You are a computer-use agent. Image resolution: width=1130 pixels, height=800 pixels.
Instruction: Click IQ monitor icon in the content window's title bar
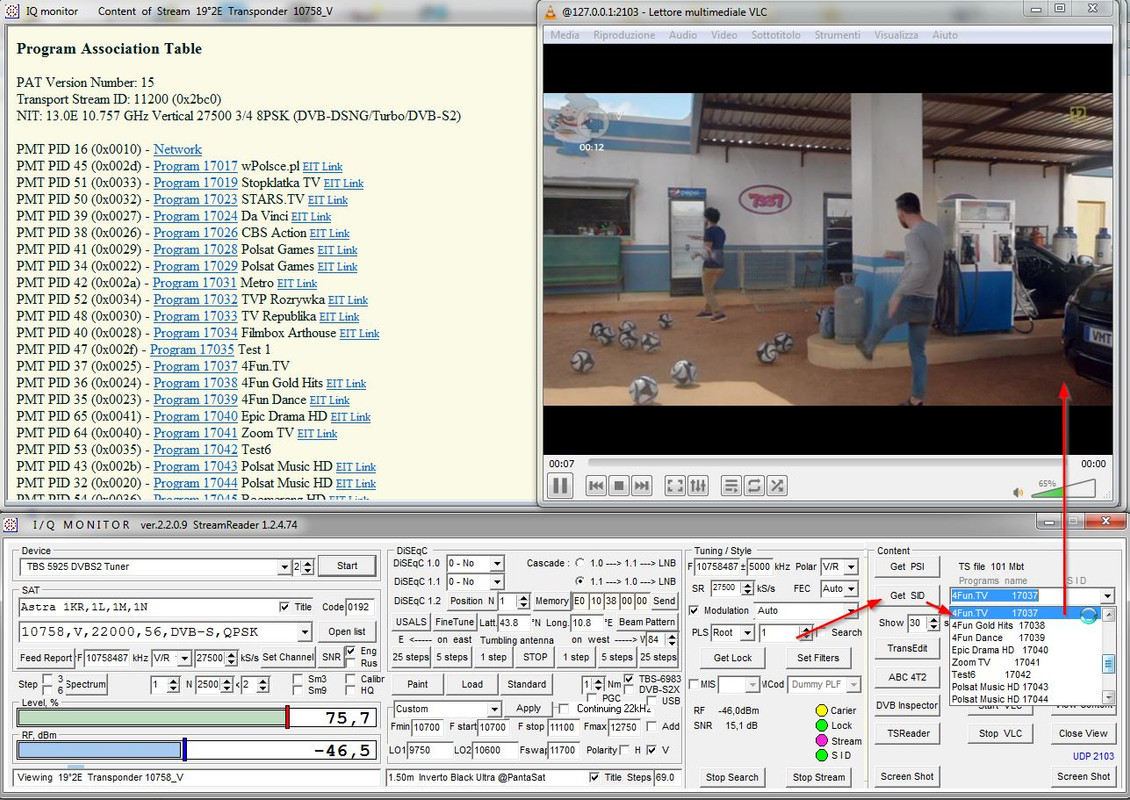click(x=12, y=11)
